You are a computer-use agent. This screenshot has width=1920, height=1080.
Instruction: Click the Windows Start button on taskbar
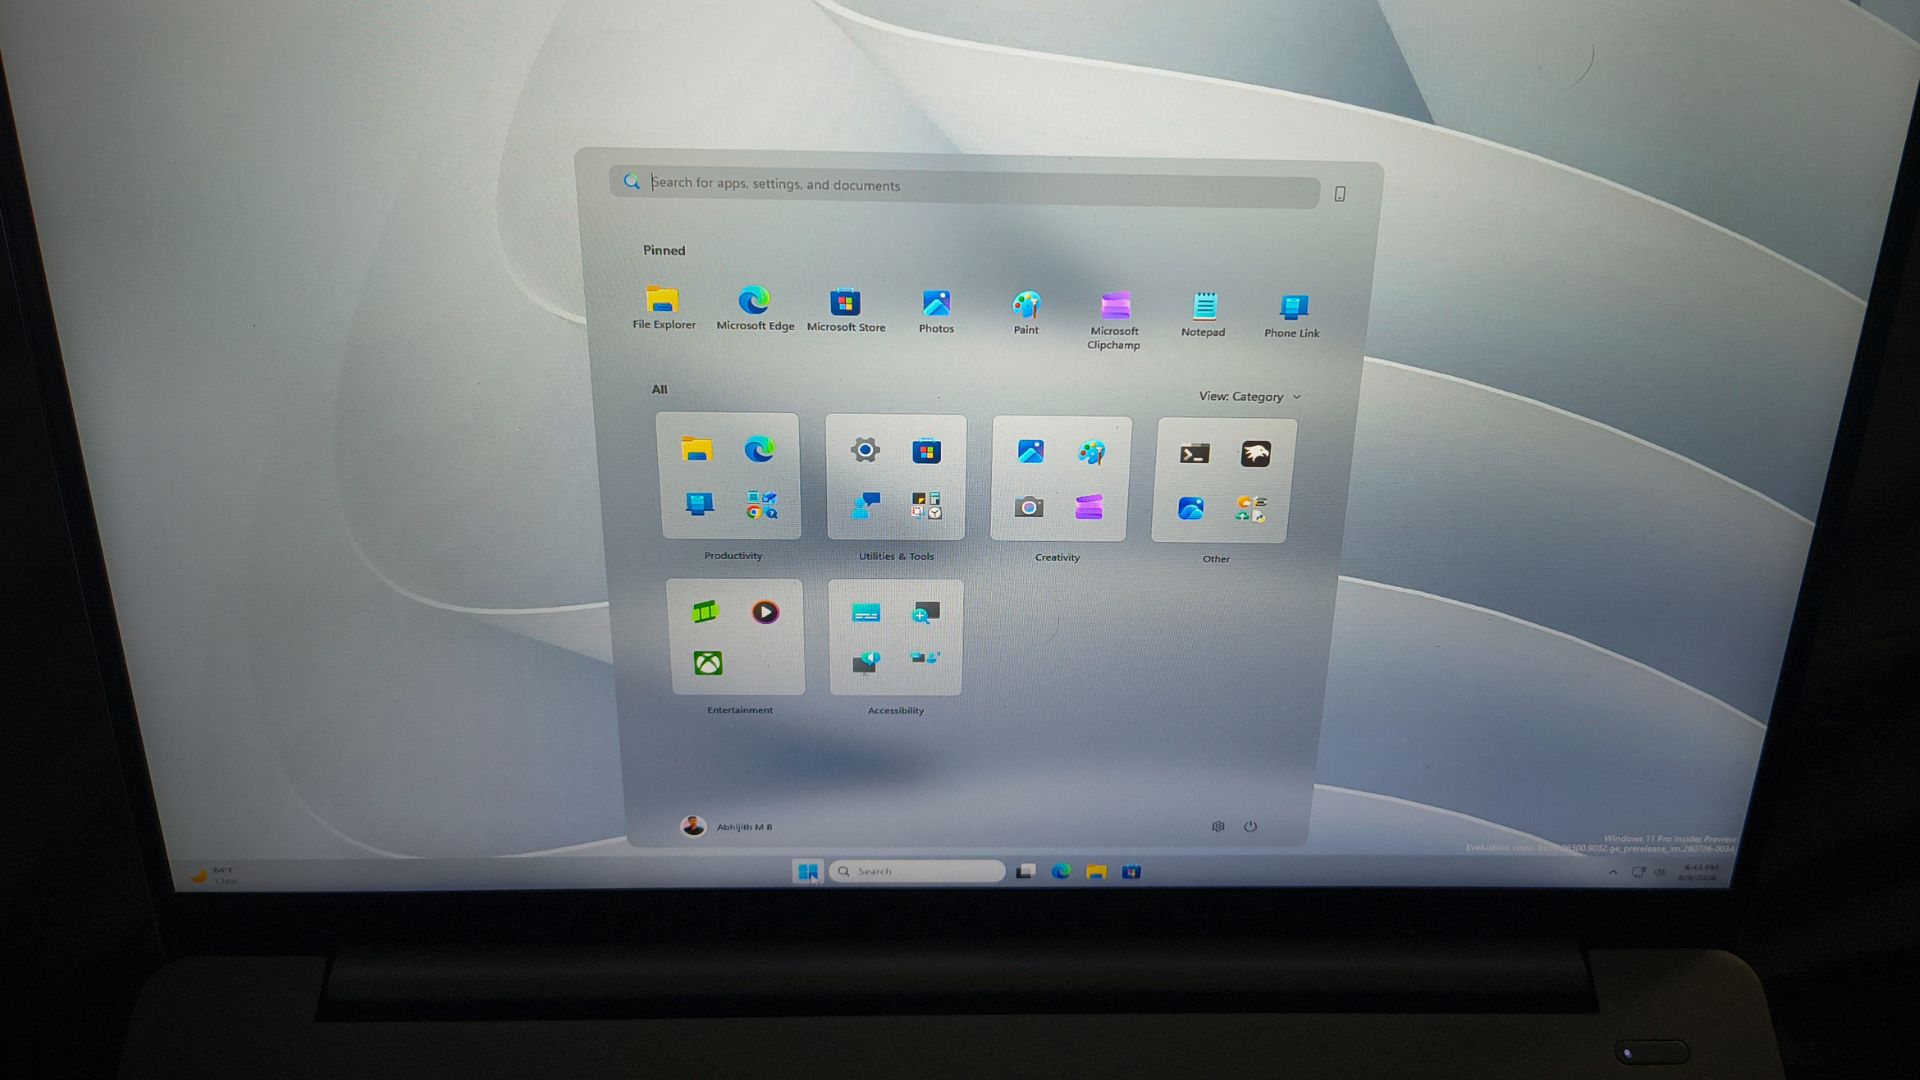tap(808, 872)
